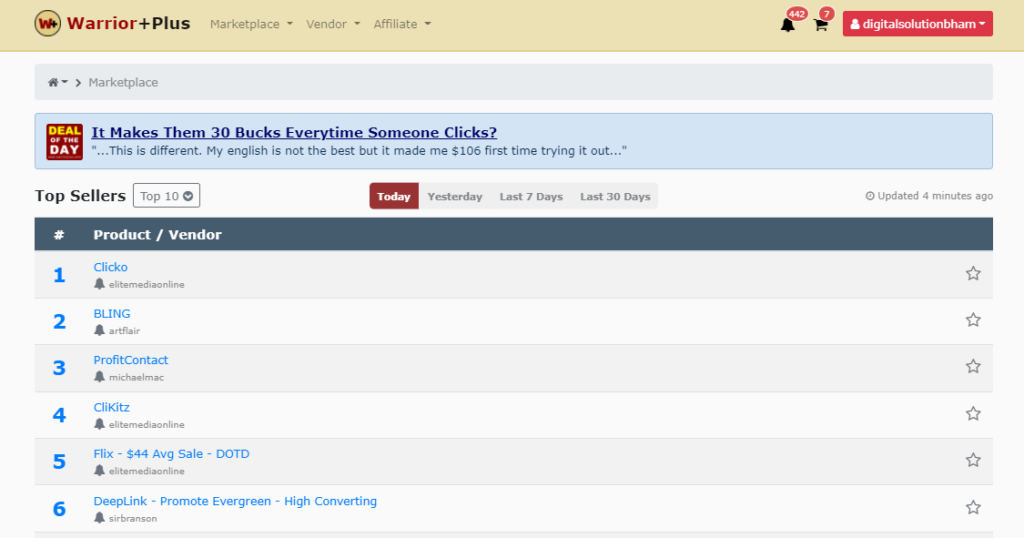Screen dimensions: 1024x538
Task: Click the Updated 4 minutes ago text
Action: pos(929,196)
